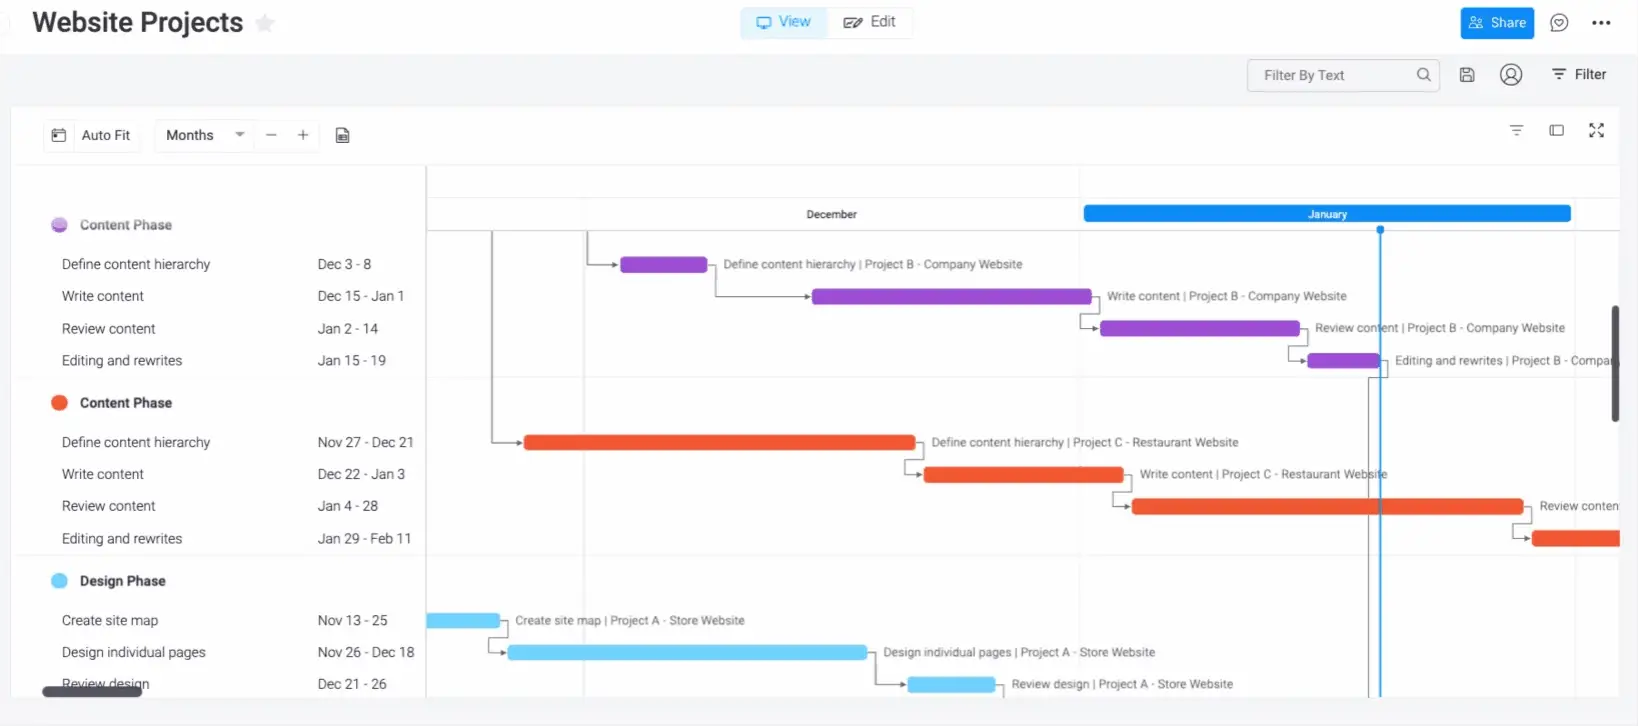Image resolution: width=1638 pixels, height=726 pixels.
Task: Select the Design individual pages row
Action: [218, 652]
